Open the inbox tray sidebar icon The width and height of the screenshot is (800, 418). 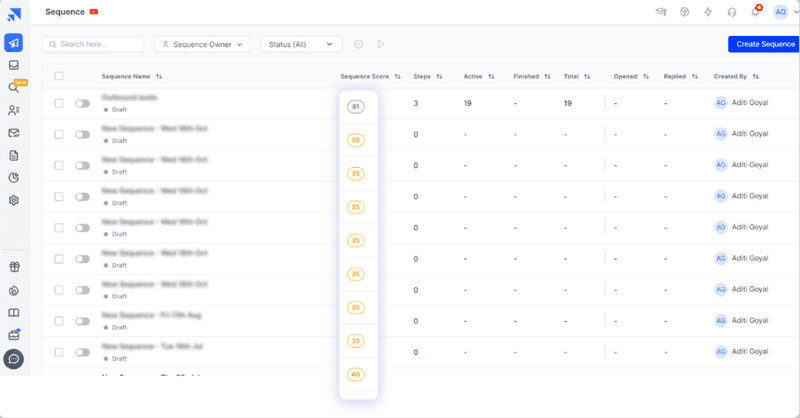click(14, 65)
